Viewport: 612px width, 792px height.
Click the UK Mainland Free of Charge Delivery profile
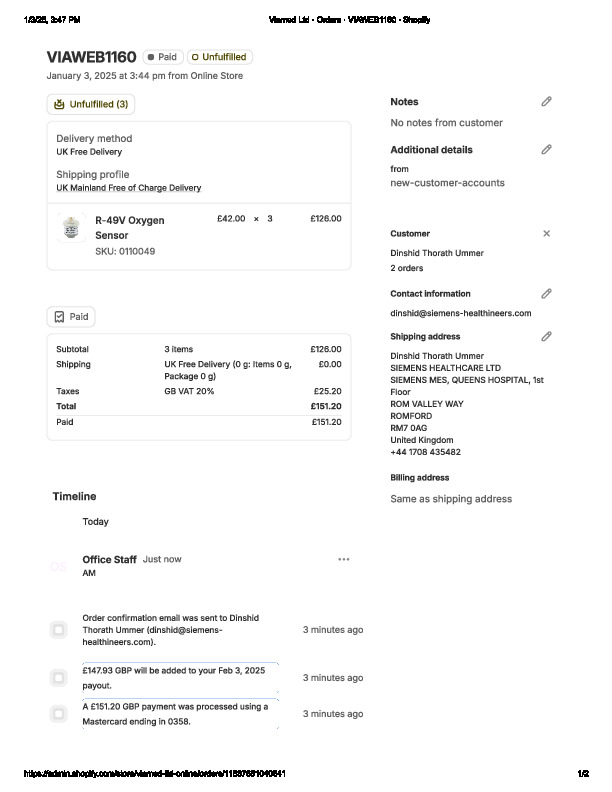tap(128, 188)
